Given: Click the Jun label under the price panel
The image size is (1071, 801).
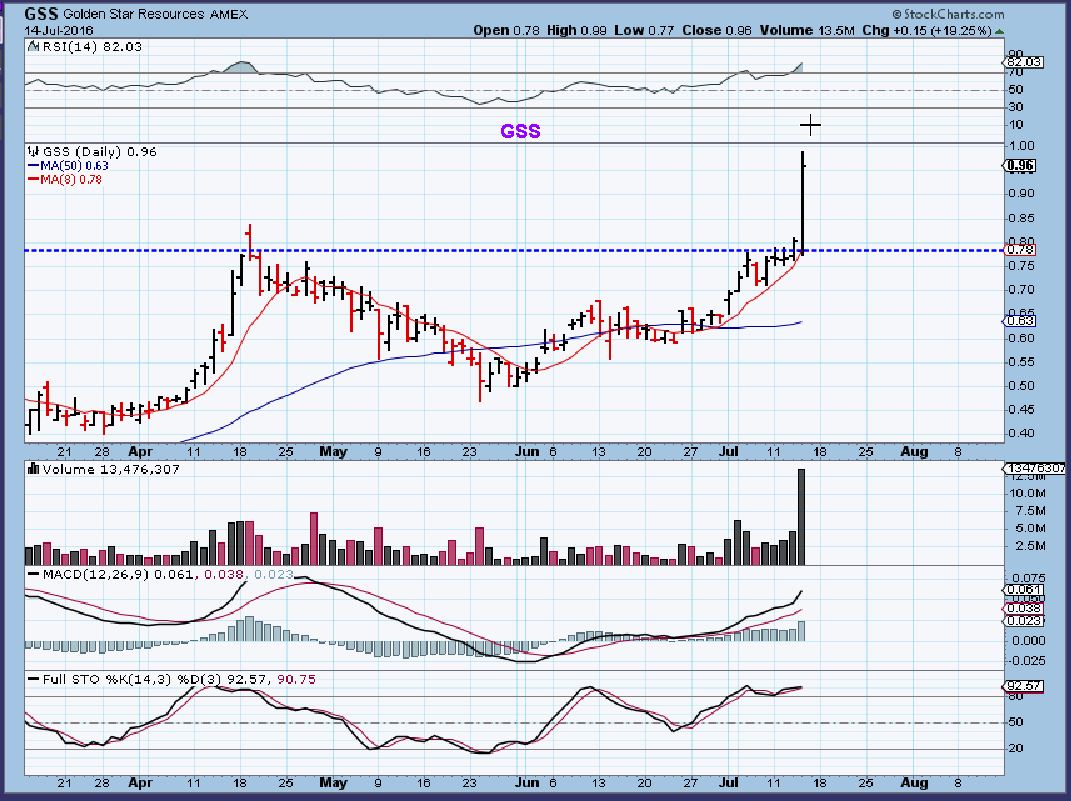Looking at the screenshot, I should click(x=527, y=451).
